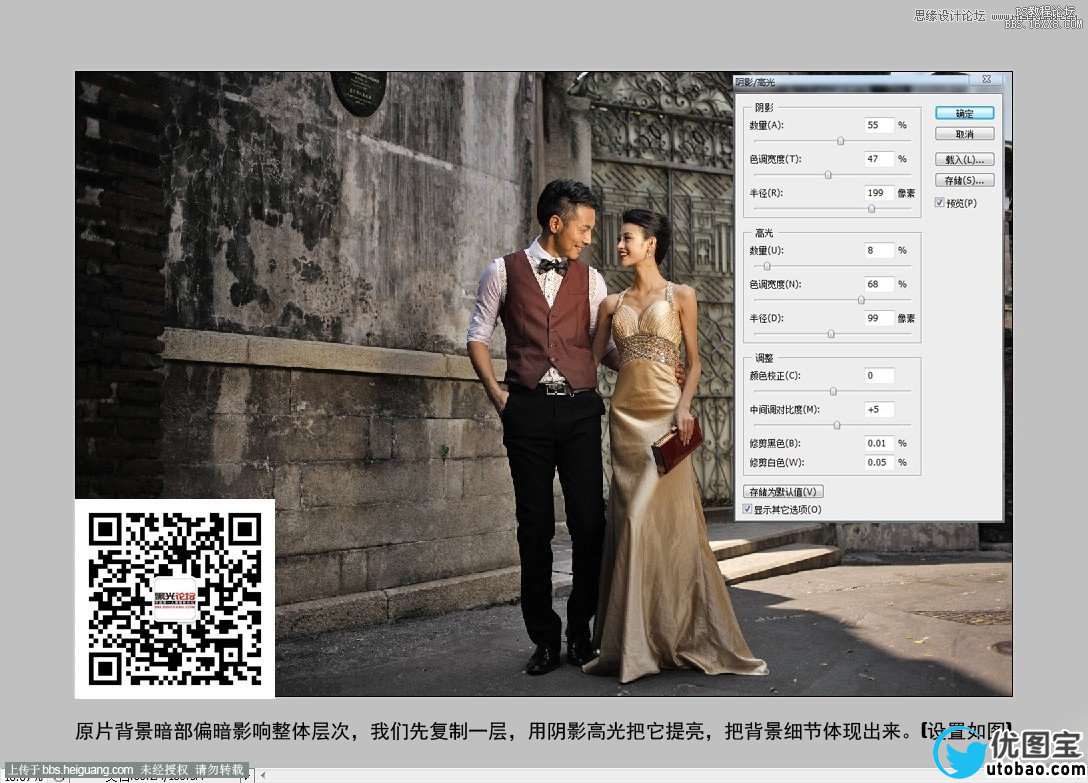Click the highlights 数量(U) field showing 8
Screen dimensions: 1088x783
(879, 250)
